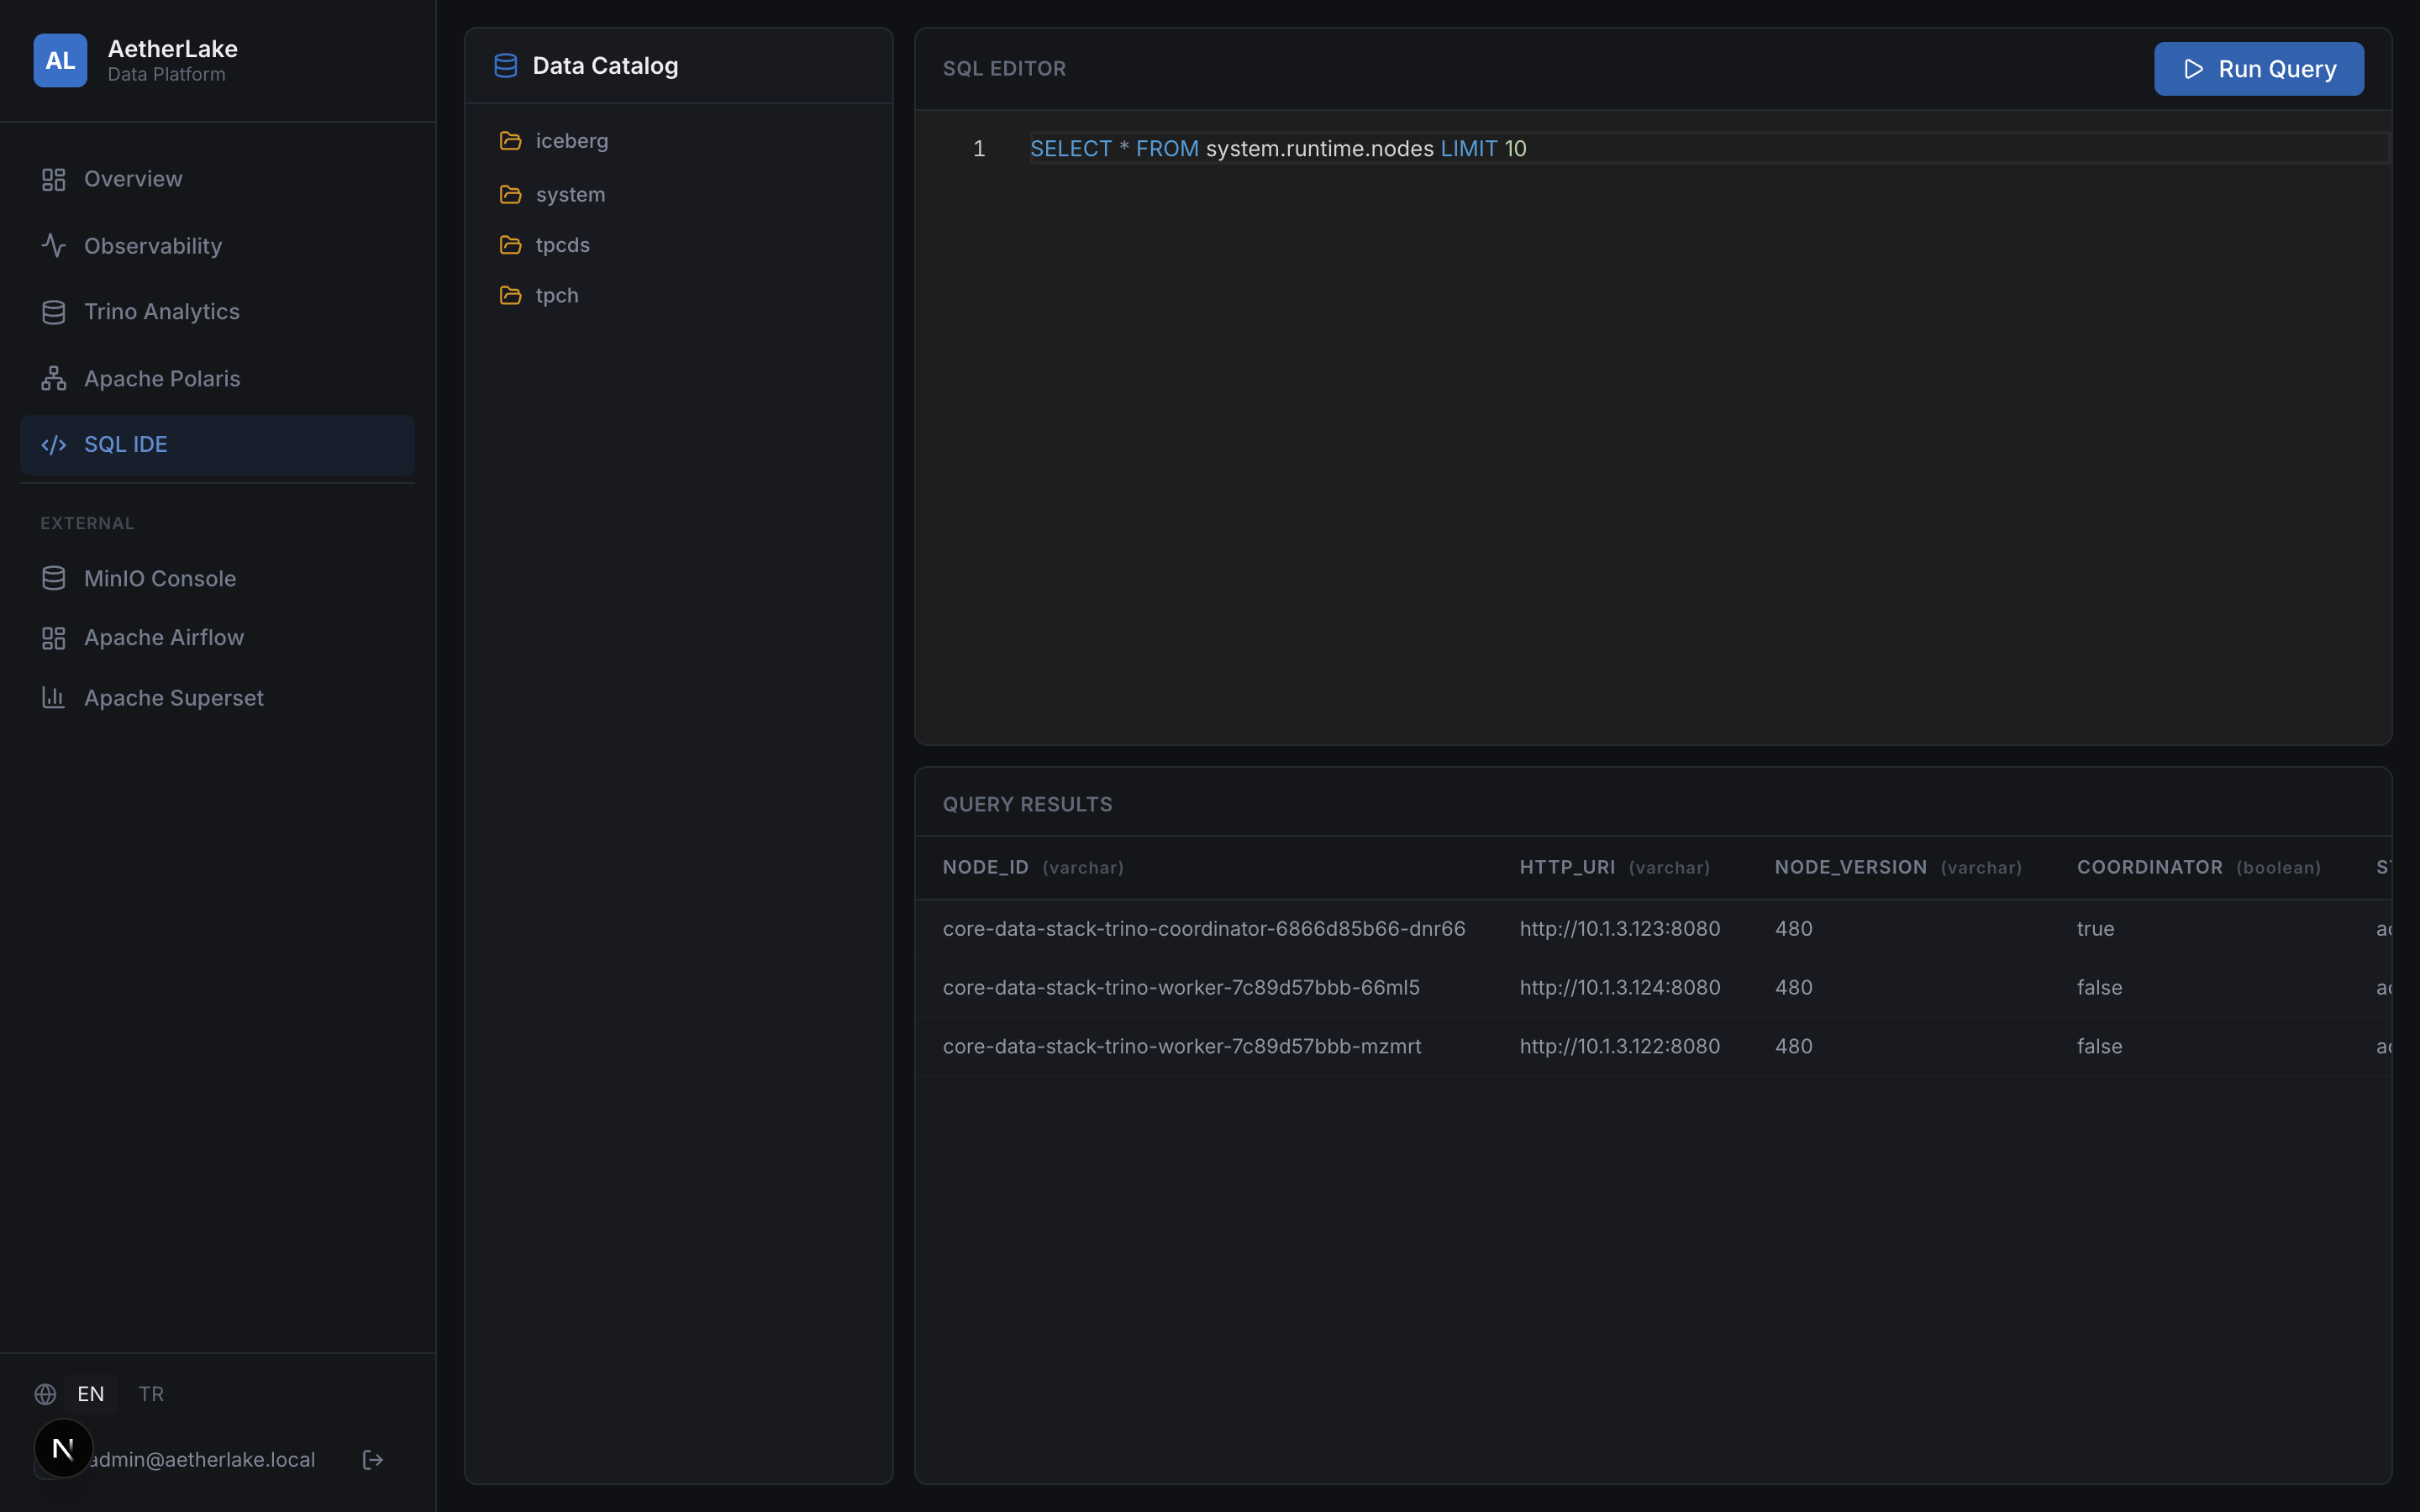
Task: Expand the tpcds catalog
Action: (x=678, y=245)
